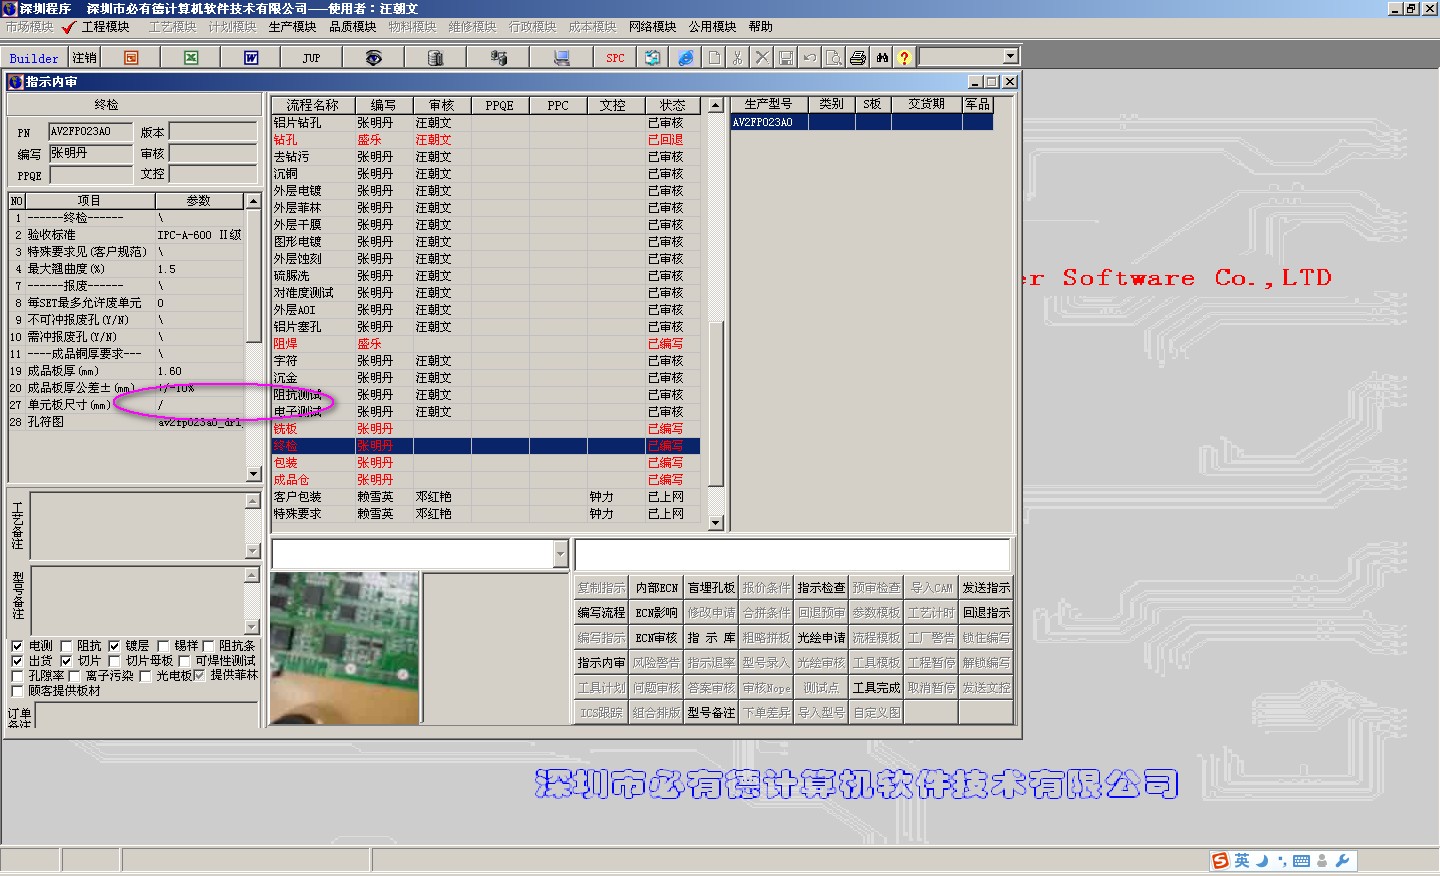
Task: Click the 注销 logout toolbar button
Action: click(x=84, y=58)
